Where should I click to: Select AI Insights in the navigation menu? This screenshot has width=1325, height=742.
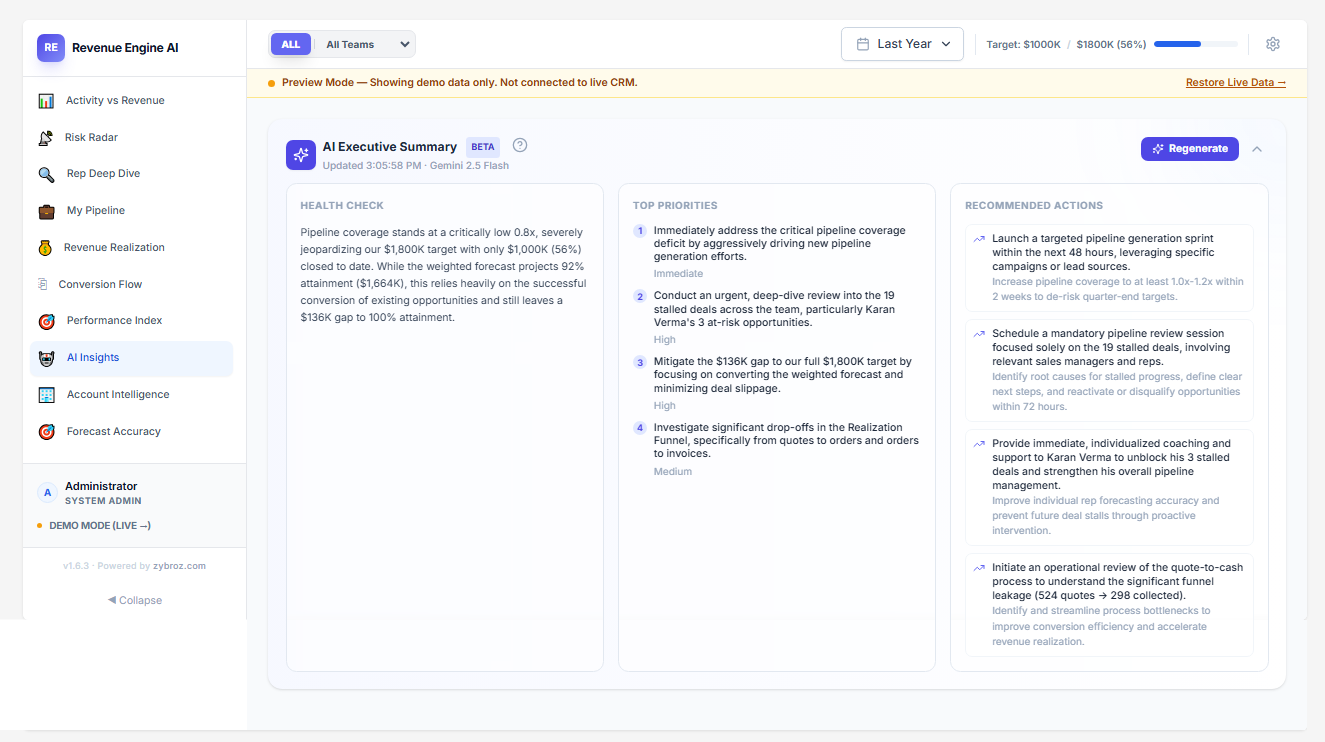point(92,357)
